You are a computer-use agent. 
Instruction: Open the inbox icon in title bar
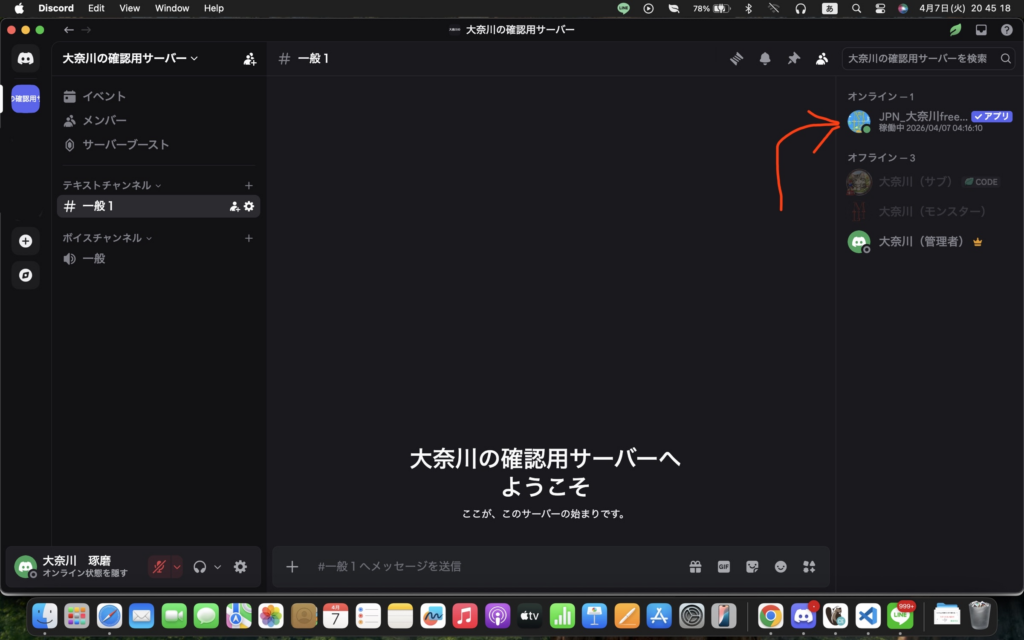(981, 30)
